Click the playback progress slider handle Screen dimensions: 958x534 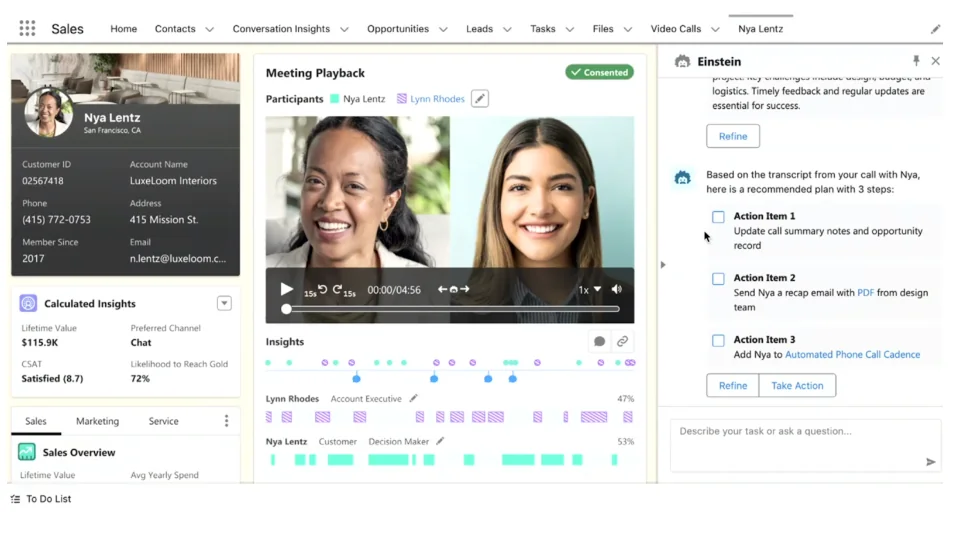point(286,309)
